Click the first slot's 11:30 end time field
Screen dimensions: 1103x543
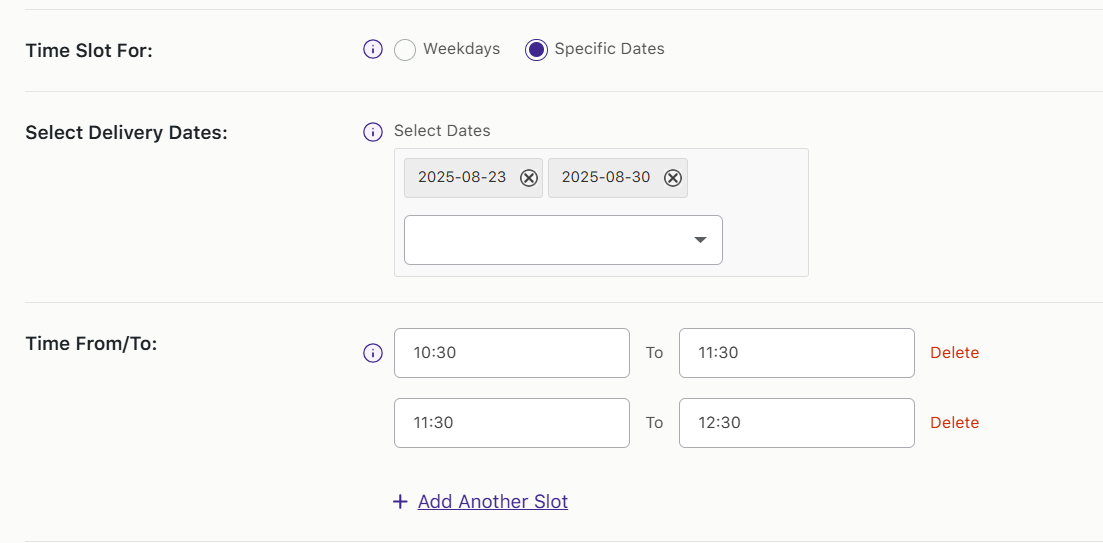click(x=797, y=353)
